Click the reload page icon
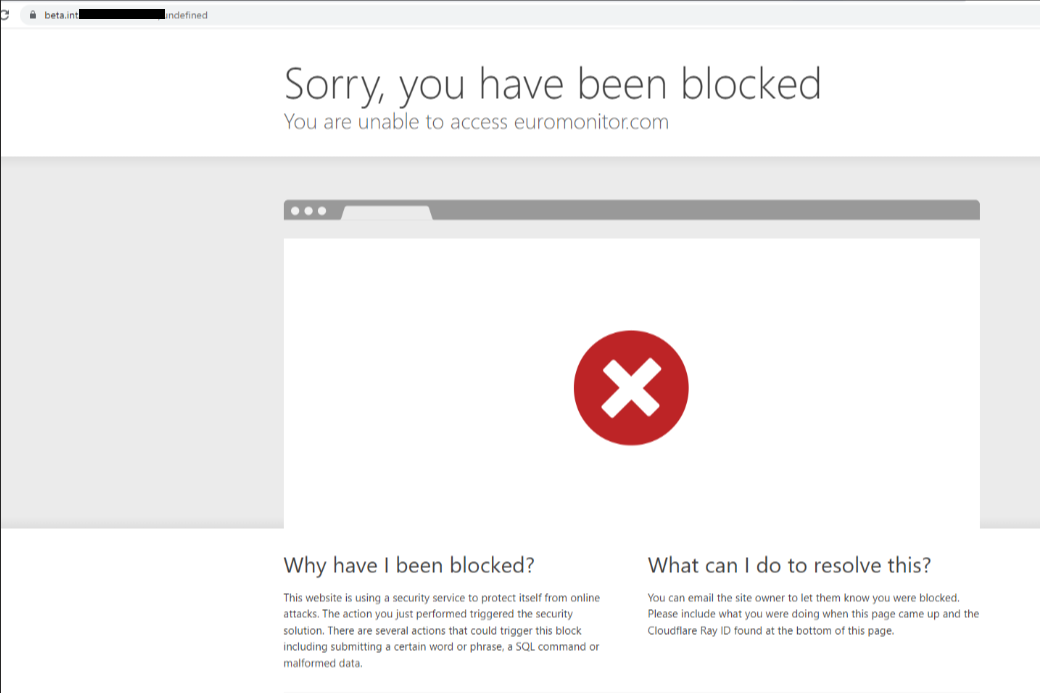1040x693 pixels. pos(5,15)
